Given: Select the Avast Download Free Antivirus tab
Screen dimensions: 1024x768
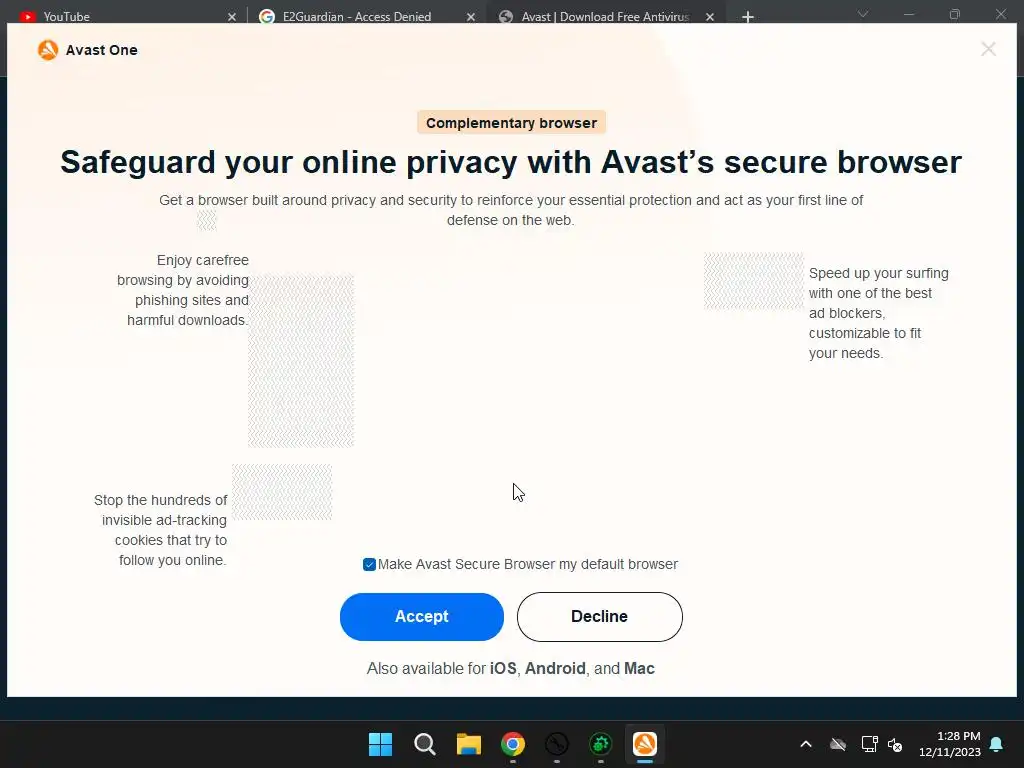Looking at the screenshot, I should [605, 16].
